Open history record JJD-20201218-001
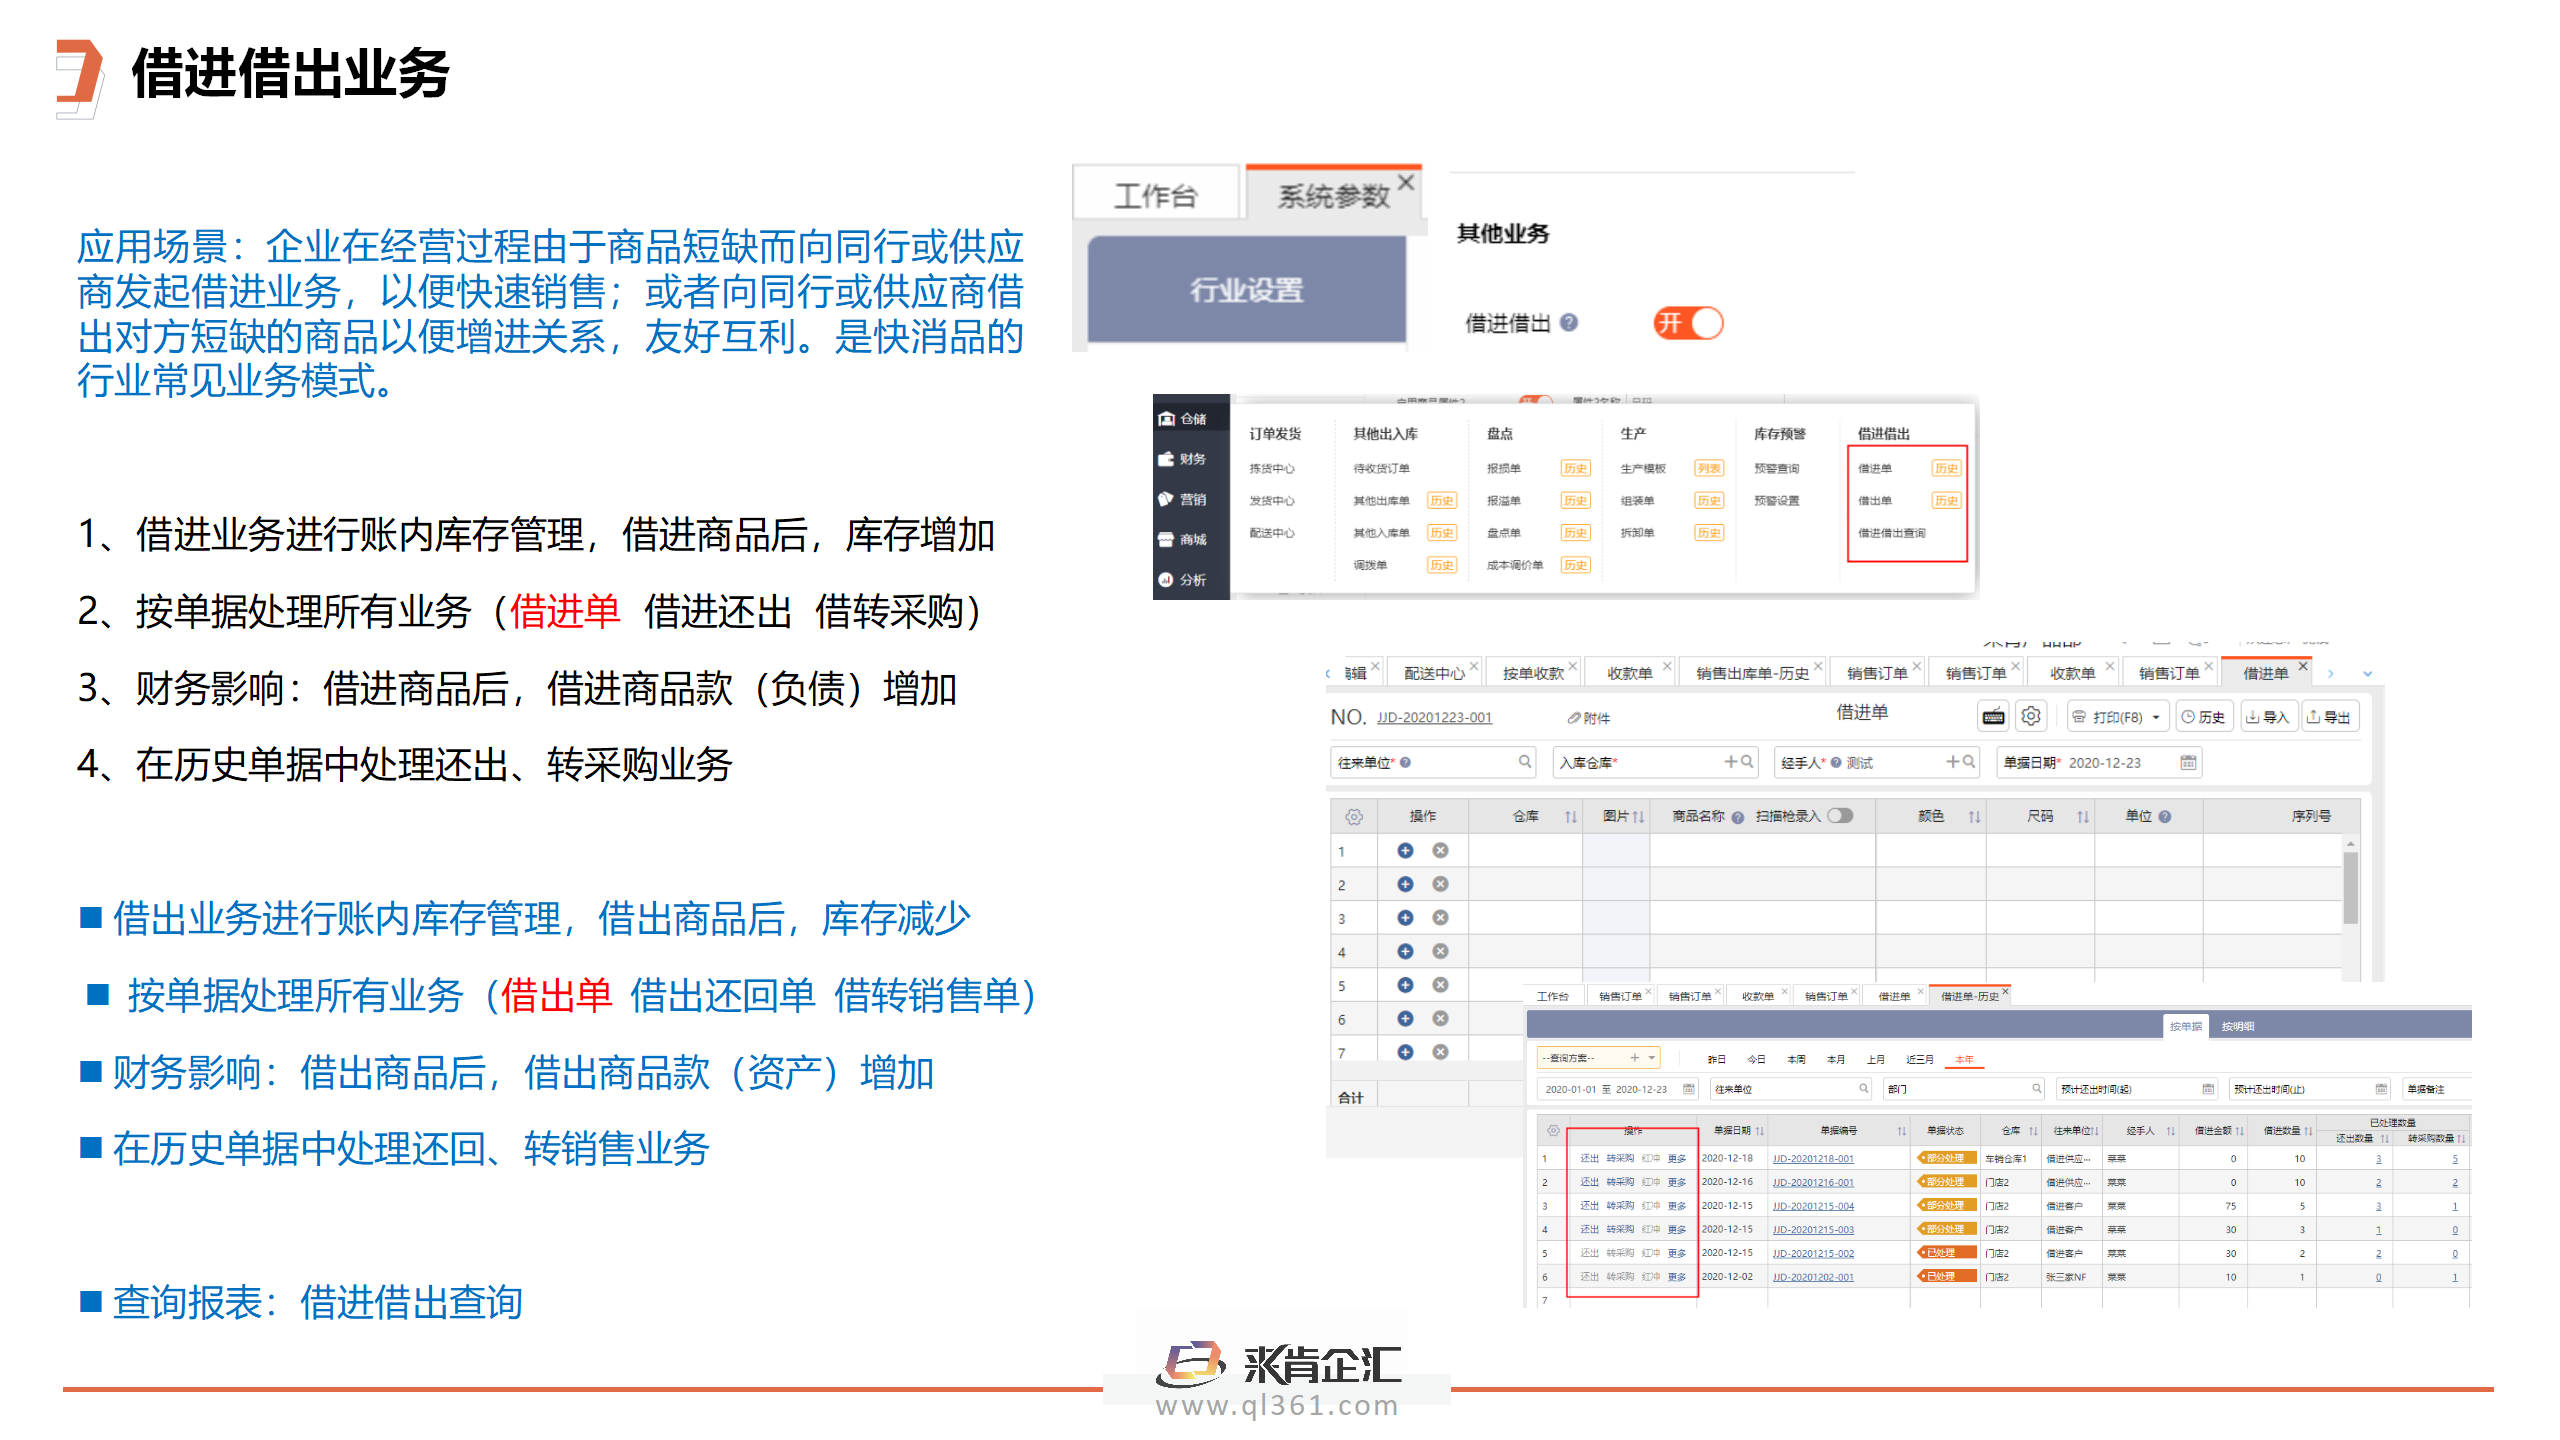 tap(1813, 1158)
